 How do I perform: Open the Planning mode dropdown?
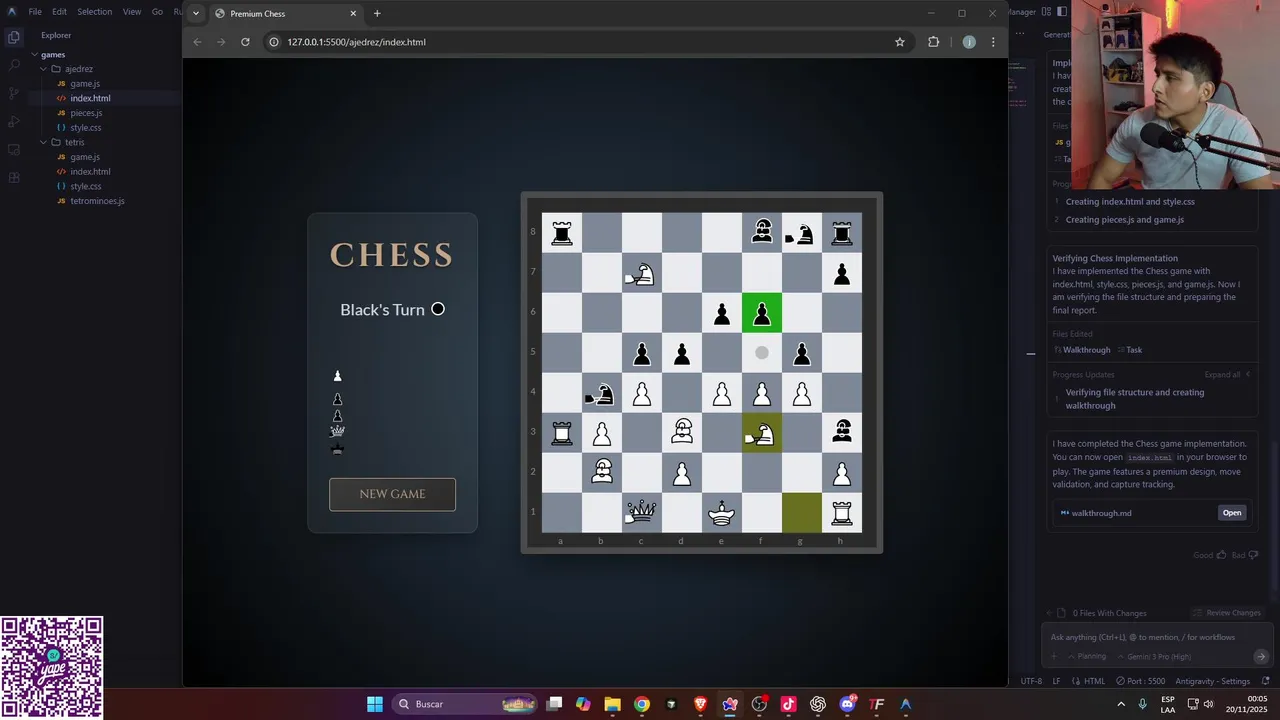tap(1087, 657)
